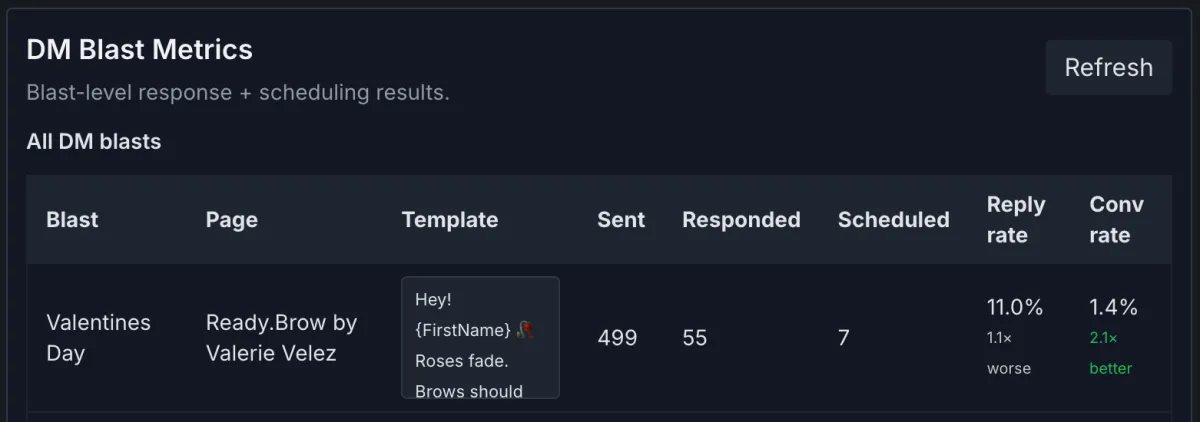Sort by the Blast column header
The height and width of the screenshot is (422, 1200).
[72, 220]
